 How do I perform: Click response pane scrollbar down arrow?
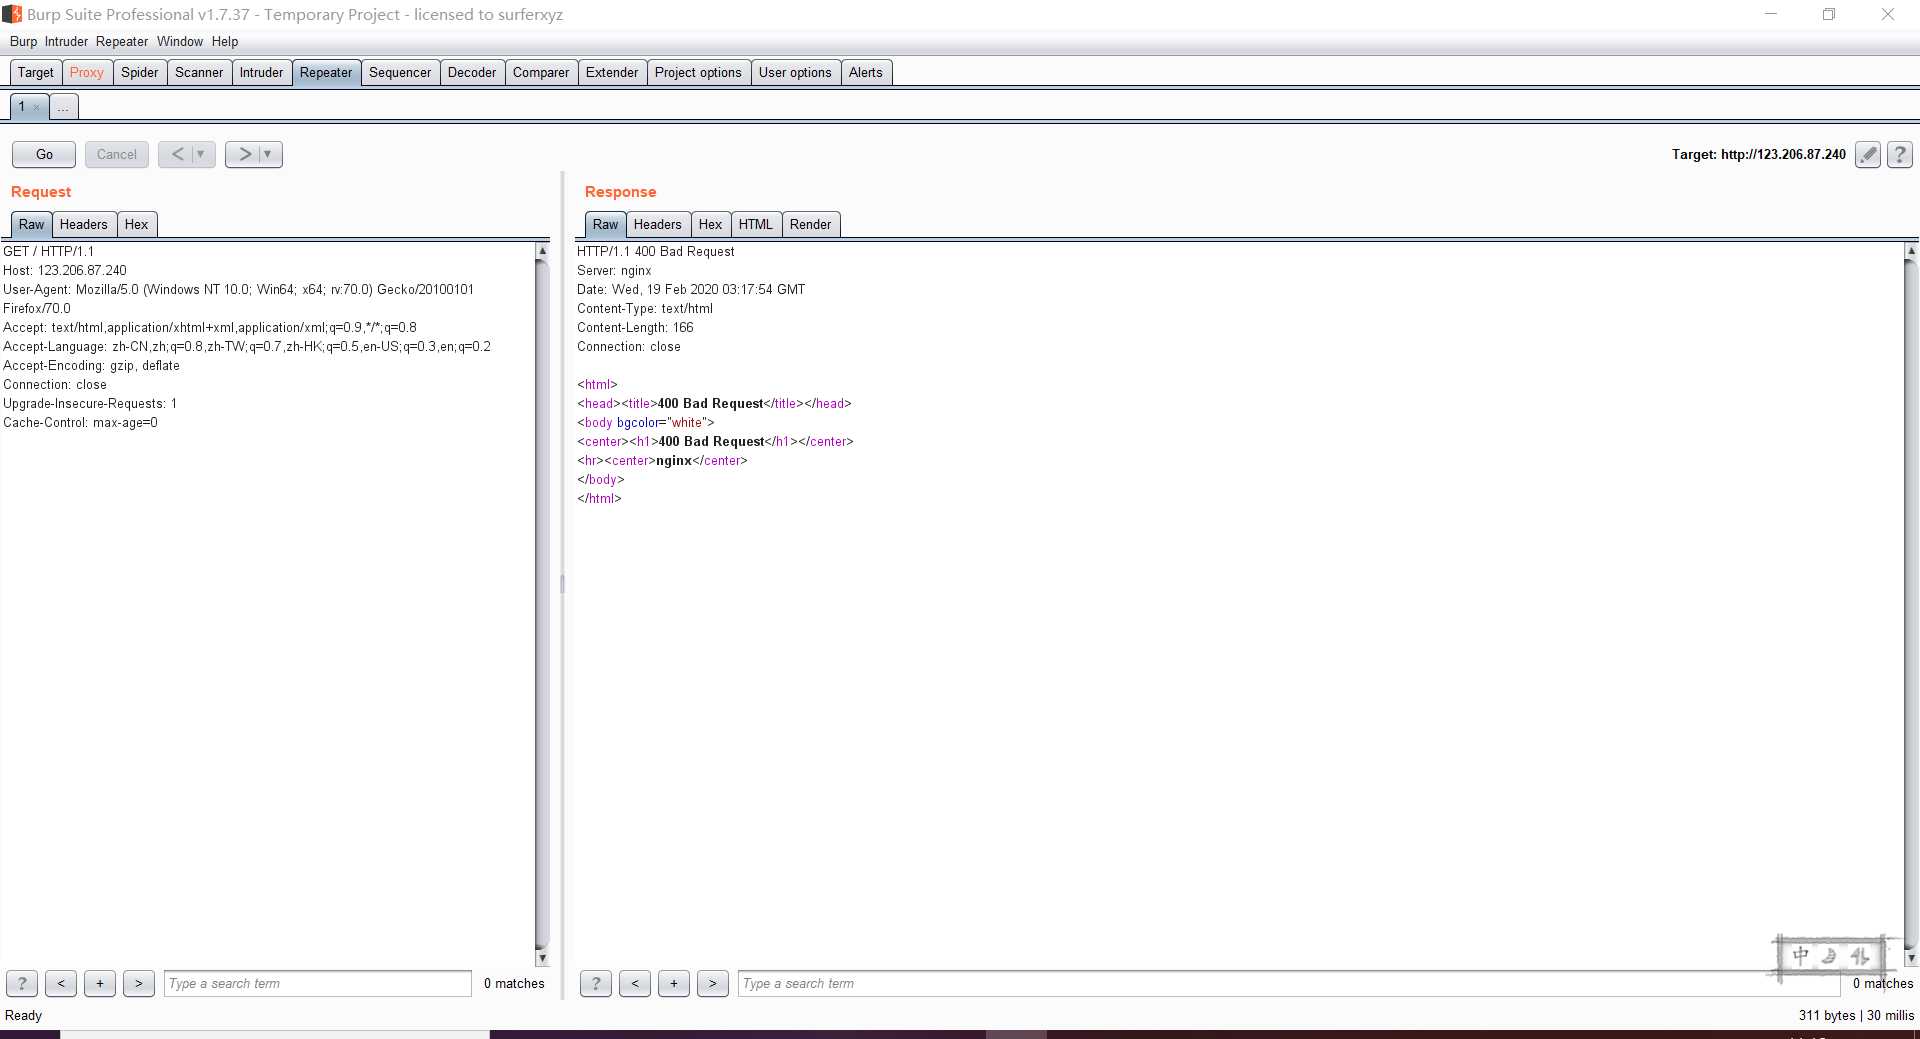click(1911, 958)
